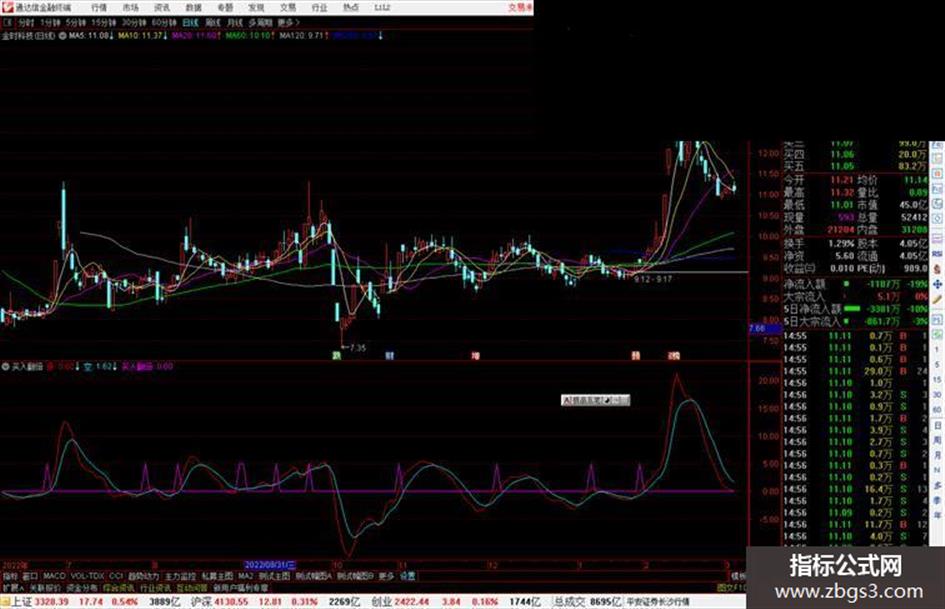Click the blue four-arrow move sidebar icon
945x609 pixels.
(x=937, y=284)
